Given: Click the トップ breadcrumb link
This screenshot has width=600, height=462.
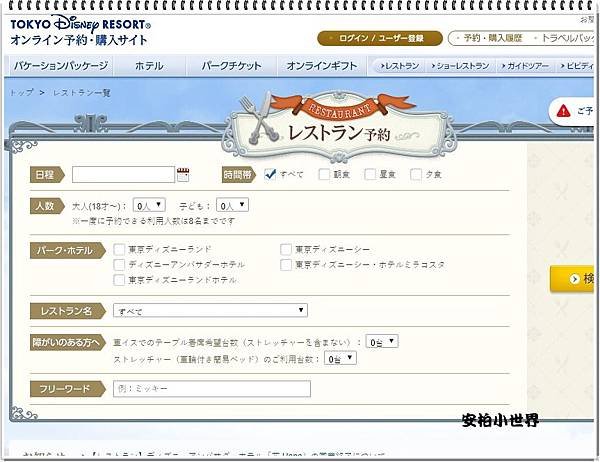Looking at the screenshot, I should click(22, 93).
